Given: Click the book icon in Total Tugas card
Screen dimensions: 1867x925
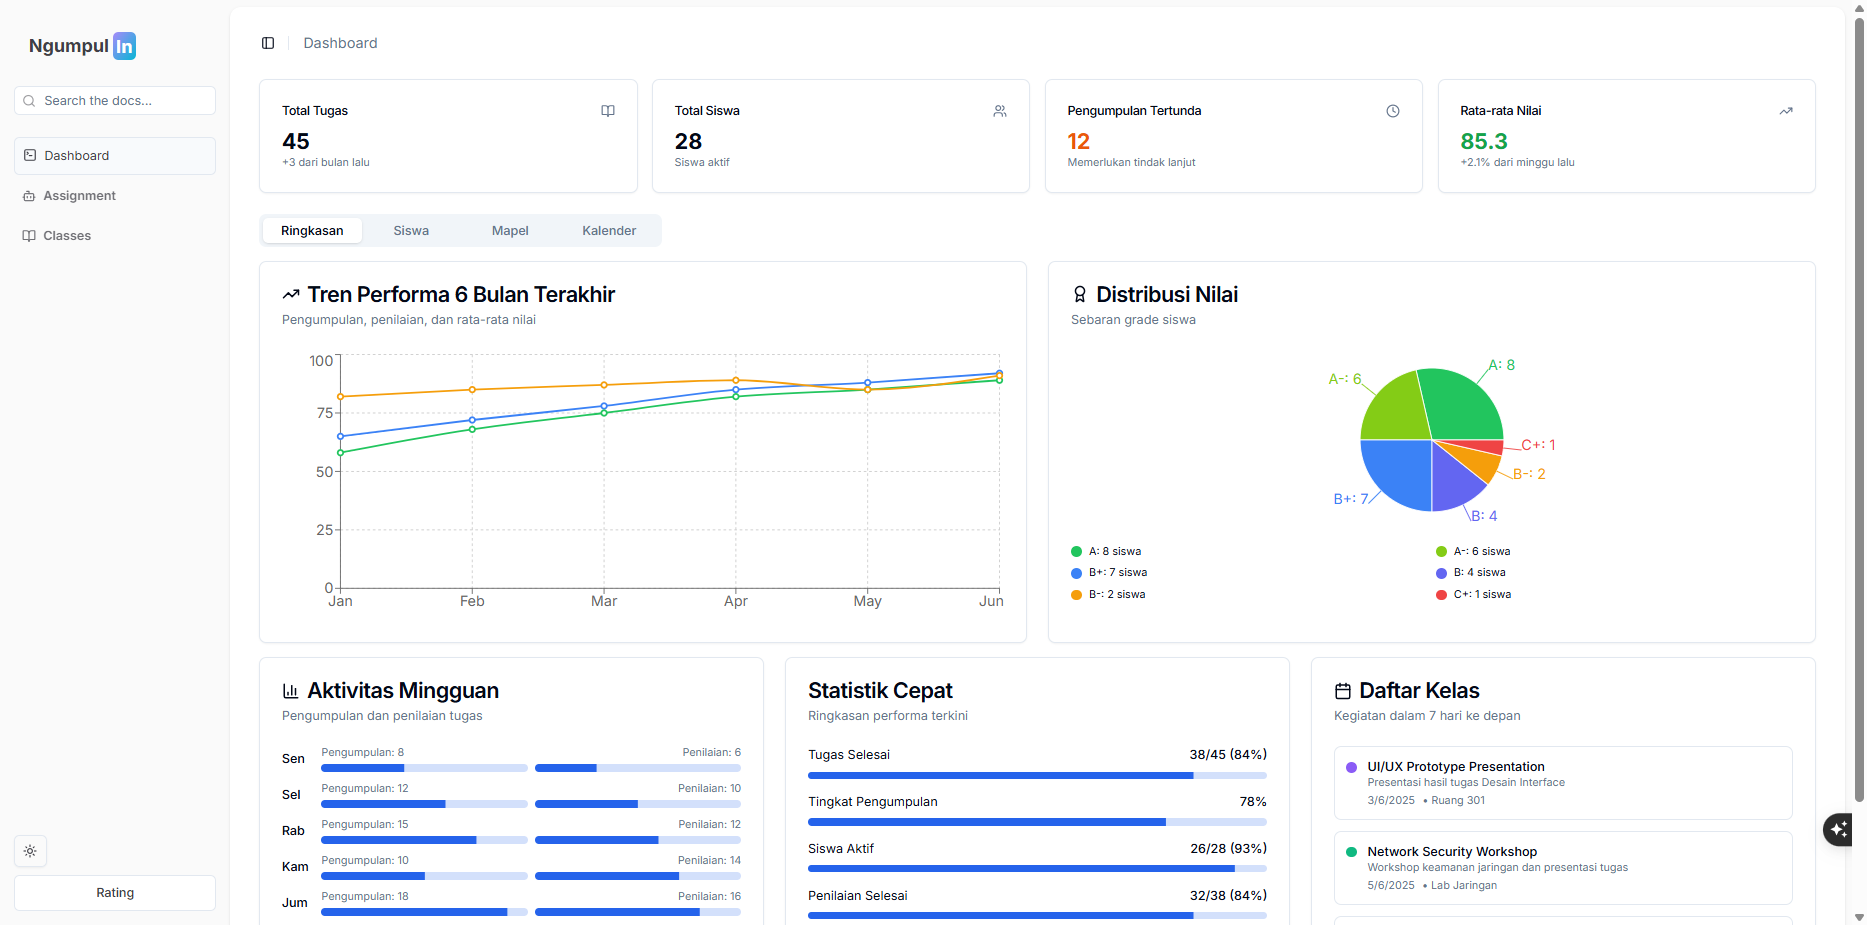Looking at the screenshot, I should click(x=607, y=111).
